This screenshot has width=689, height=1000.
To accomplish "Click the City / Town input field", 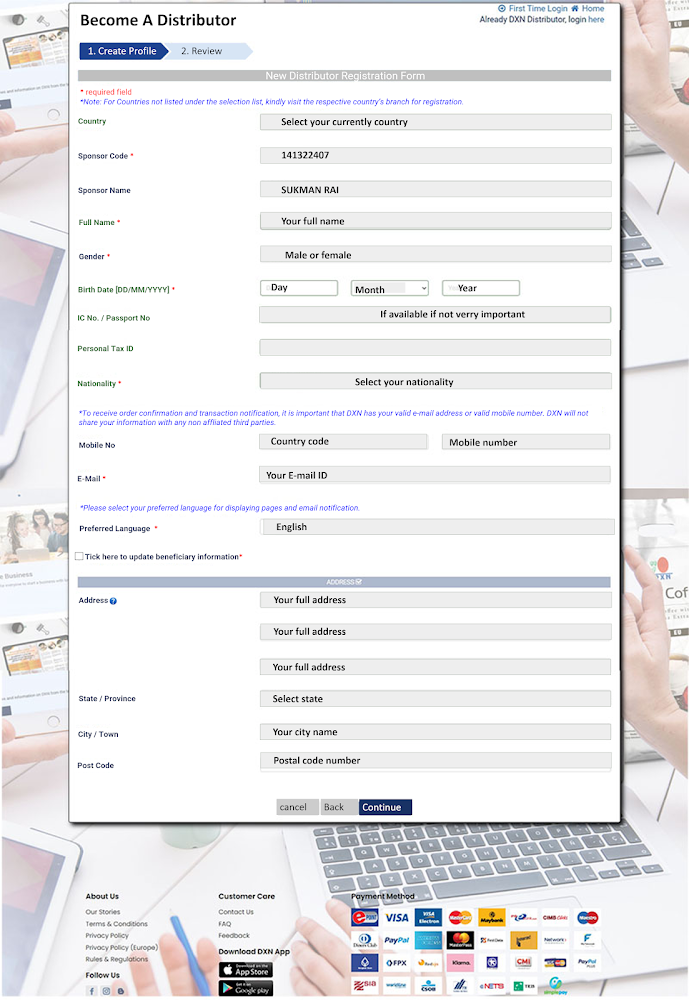I will (435, 732).
